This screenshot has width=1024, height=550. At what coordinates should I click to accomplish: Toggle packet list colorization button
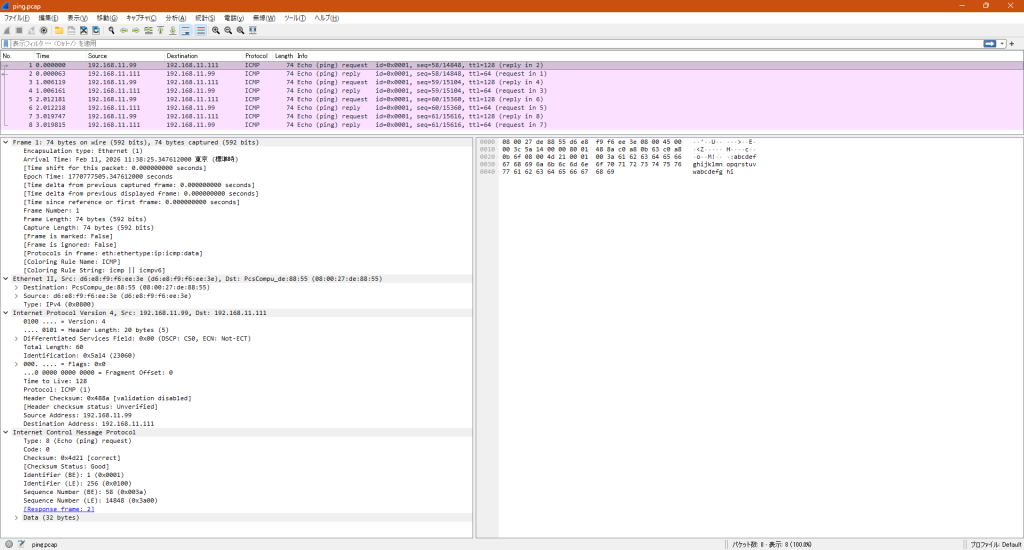(x=200, y=31)
